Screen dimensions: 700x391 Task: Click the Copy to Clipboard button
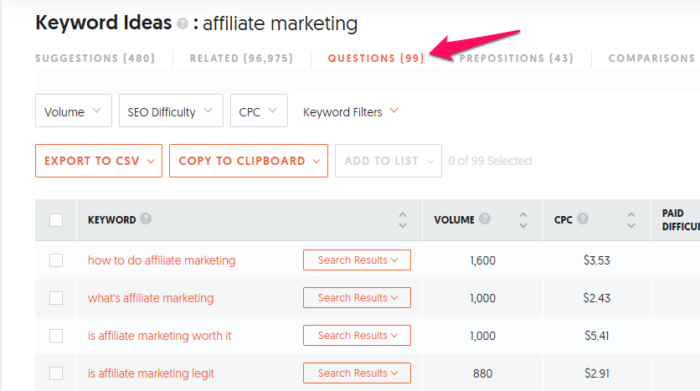249,161
